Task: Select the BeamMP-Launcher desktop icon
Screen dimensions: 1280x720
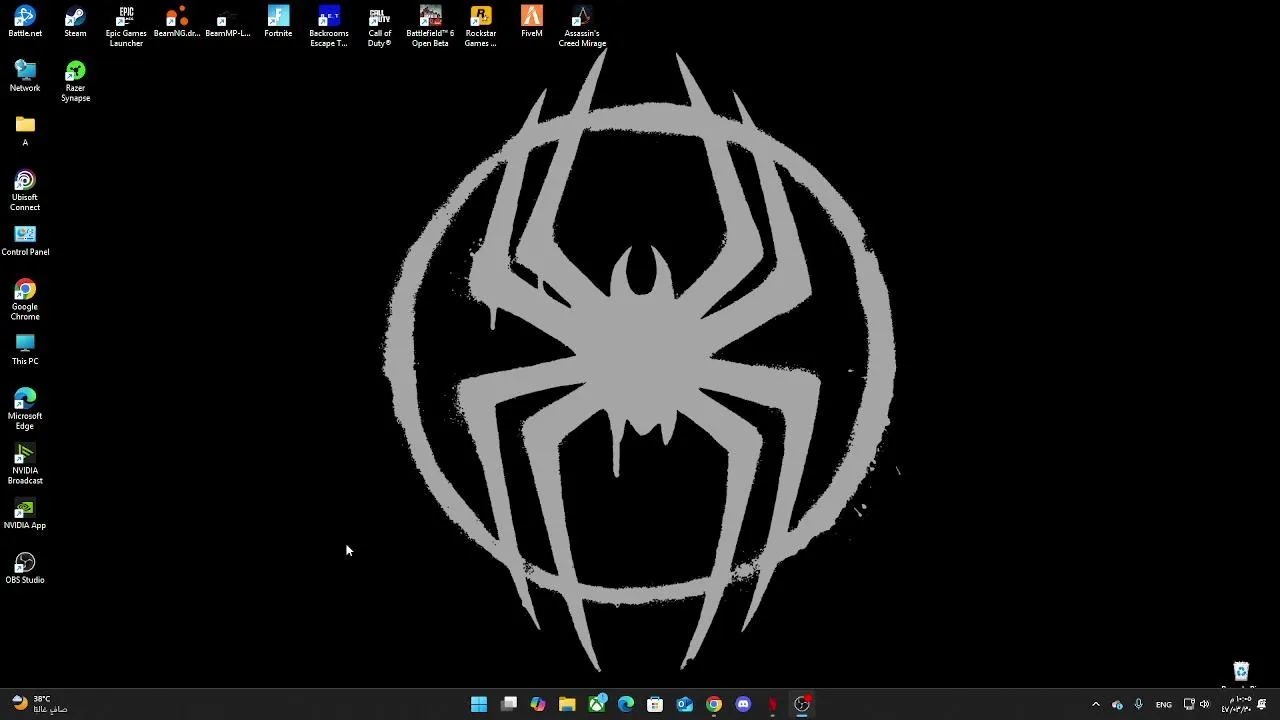Action: pyautogui.click(x=228, y=22)
